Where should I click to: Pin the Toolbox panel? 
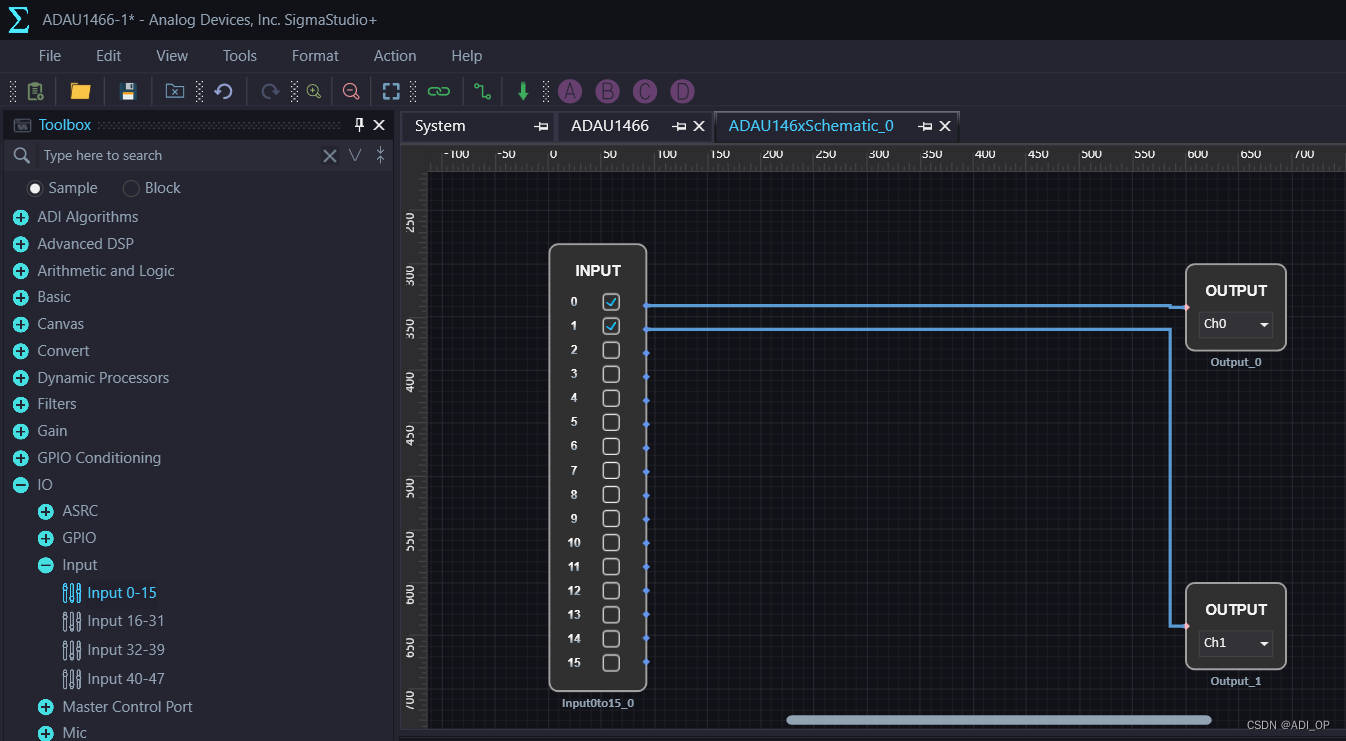(x=360, y=125)
